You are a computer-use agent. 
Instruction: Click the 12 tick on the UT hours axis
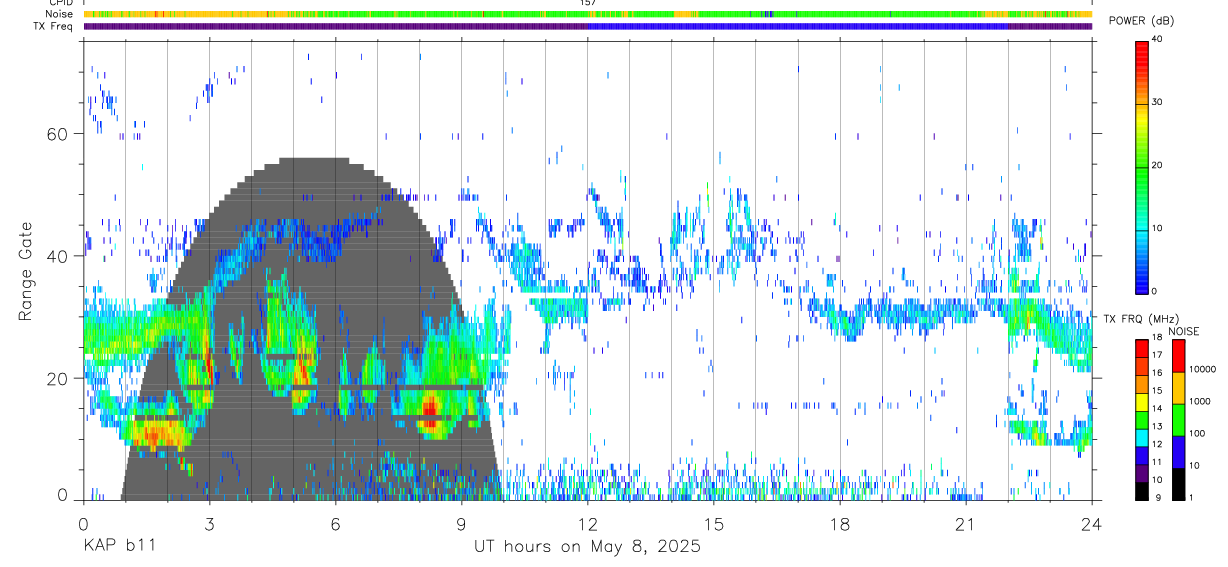(588, 523)
